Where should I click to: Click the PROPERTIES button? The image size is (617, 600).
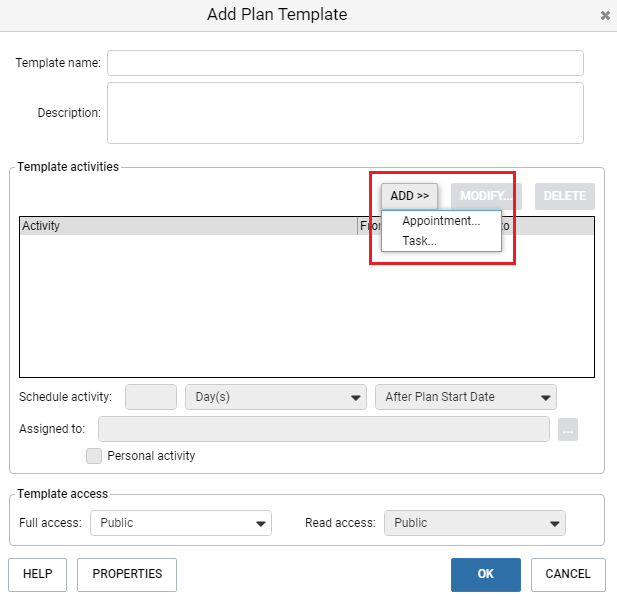point(127,574)
